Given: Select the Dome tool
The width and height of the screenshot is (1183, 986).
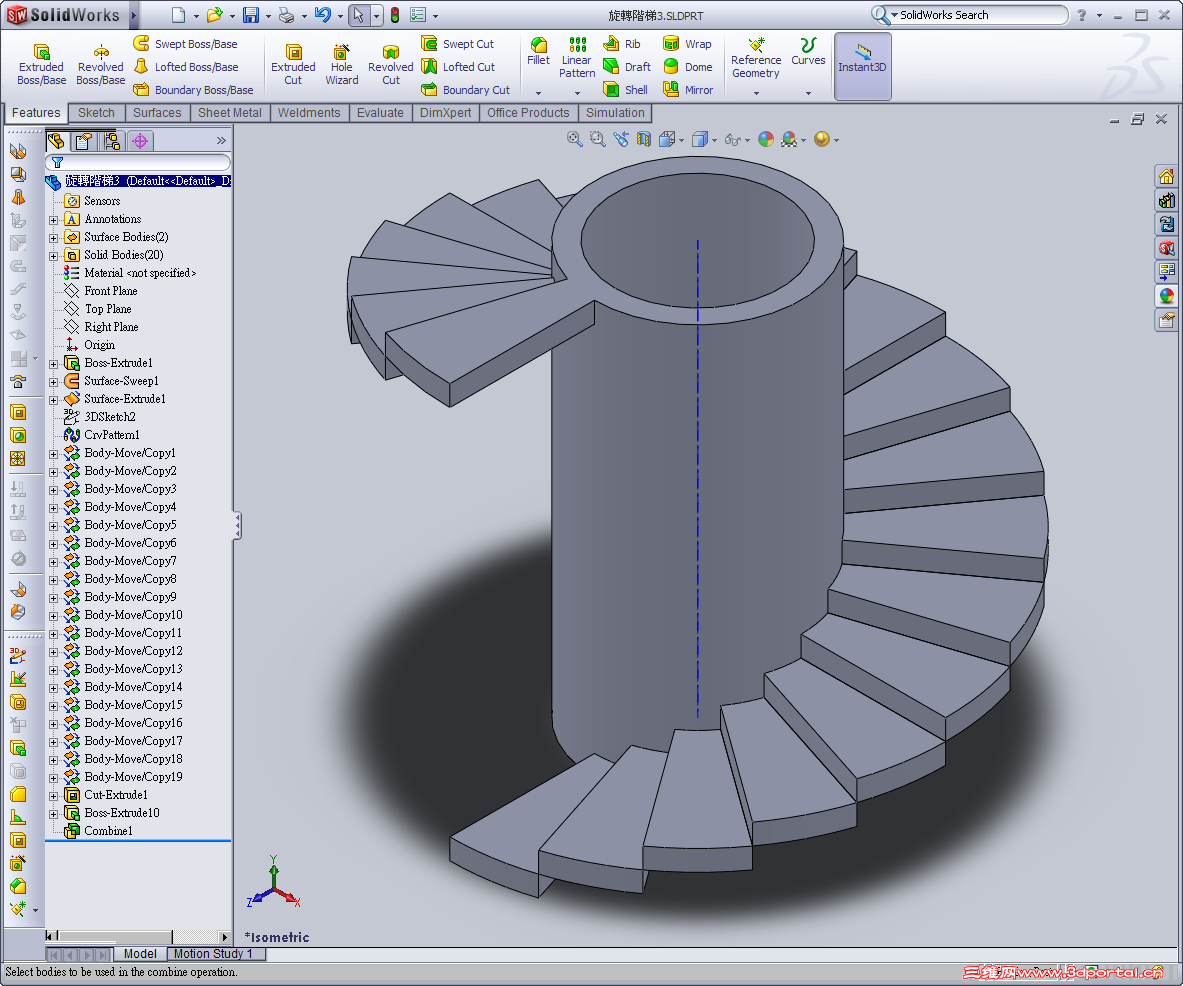Looking at the screenshot, I should (688, 66).
